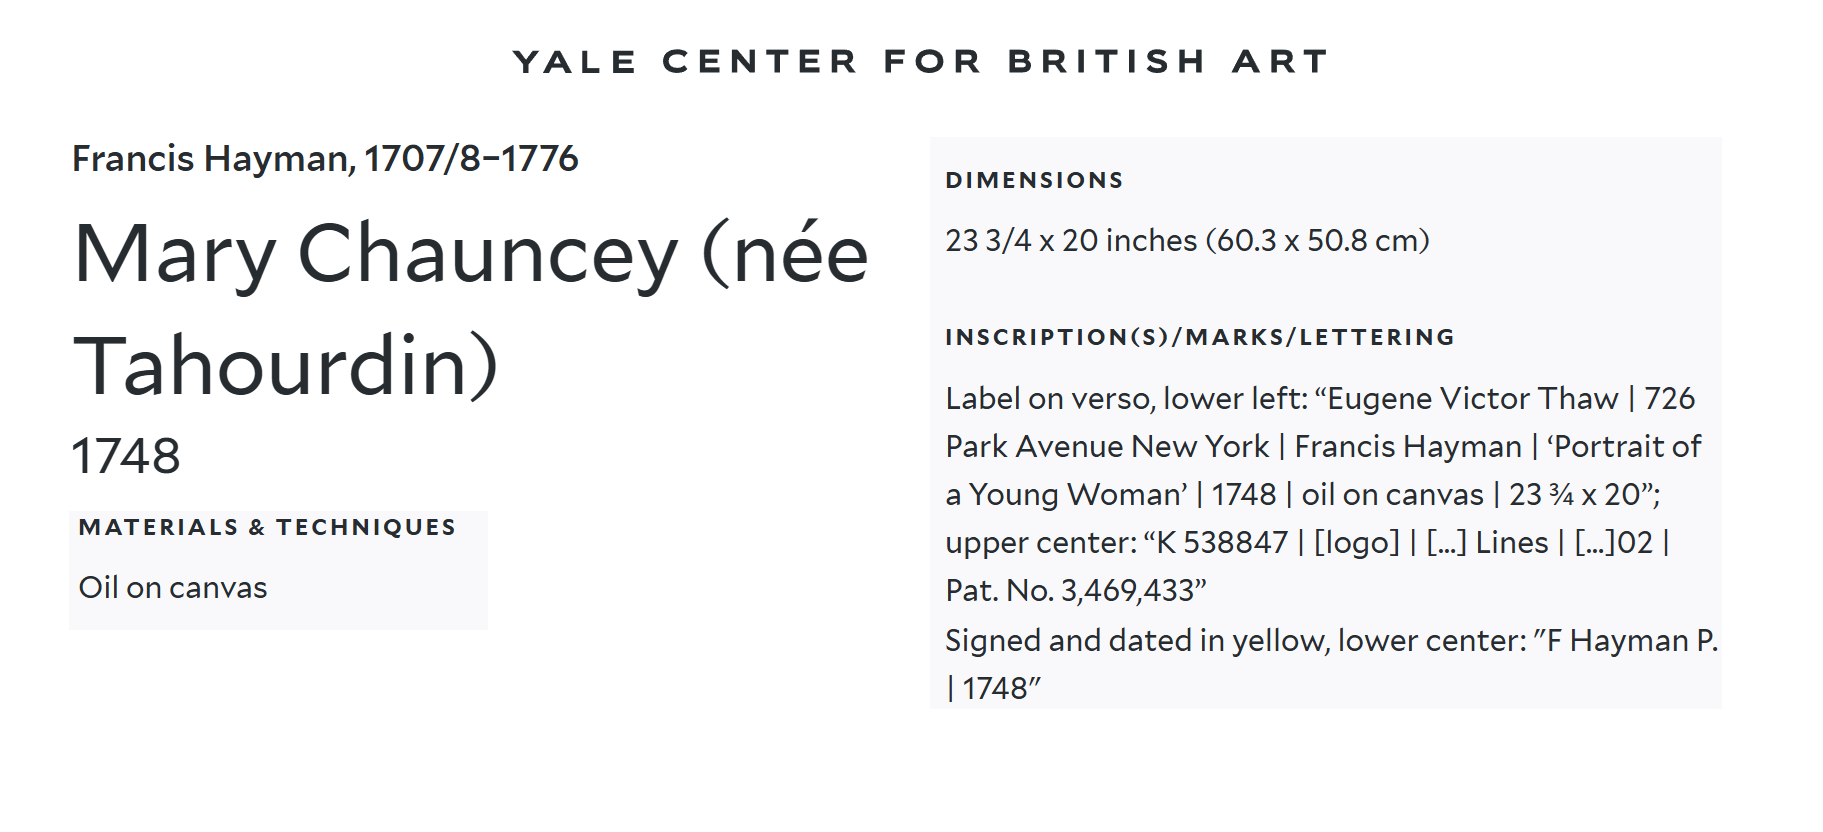Select the title Mary Chauncey (née Tahourdin)
Viewport: 1823px width, 832px height.
coord(471,308)
